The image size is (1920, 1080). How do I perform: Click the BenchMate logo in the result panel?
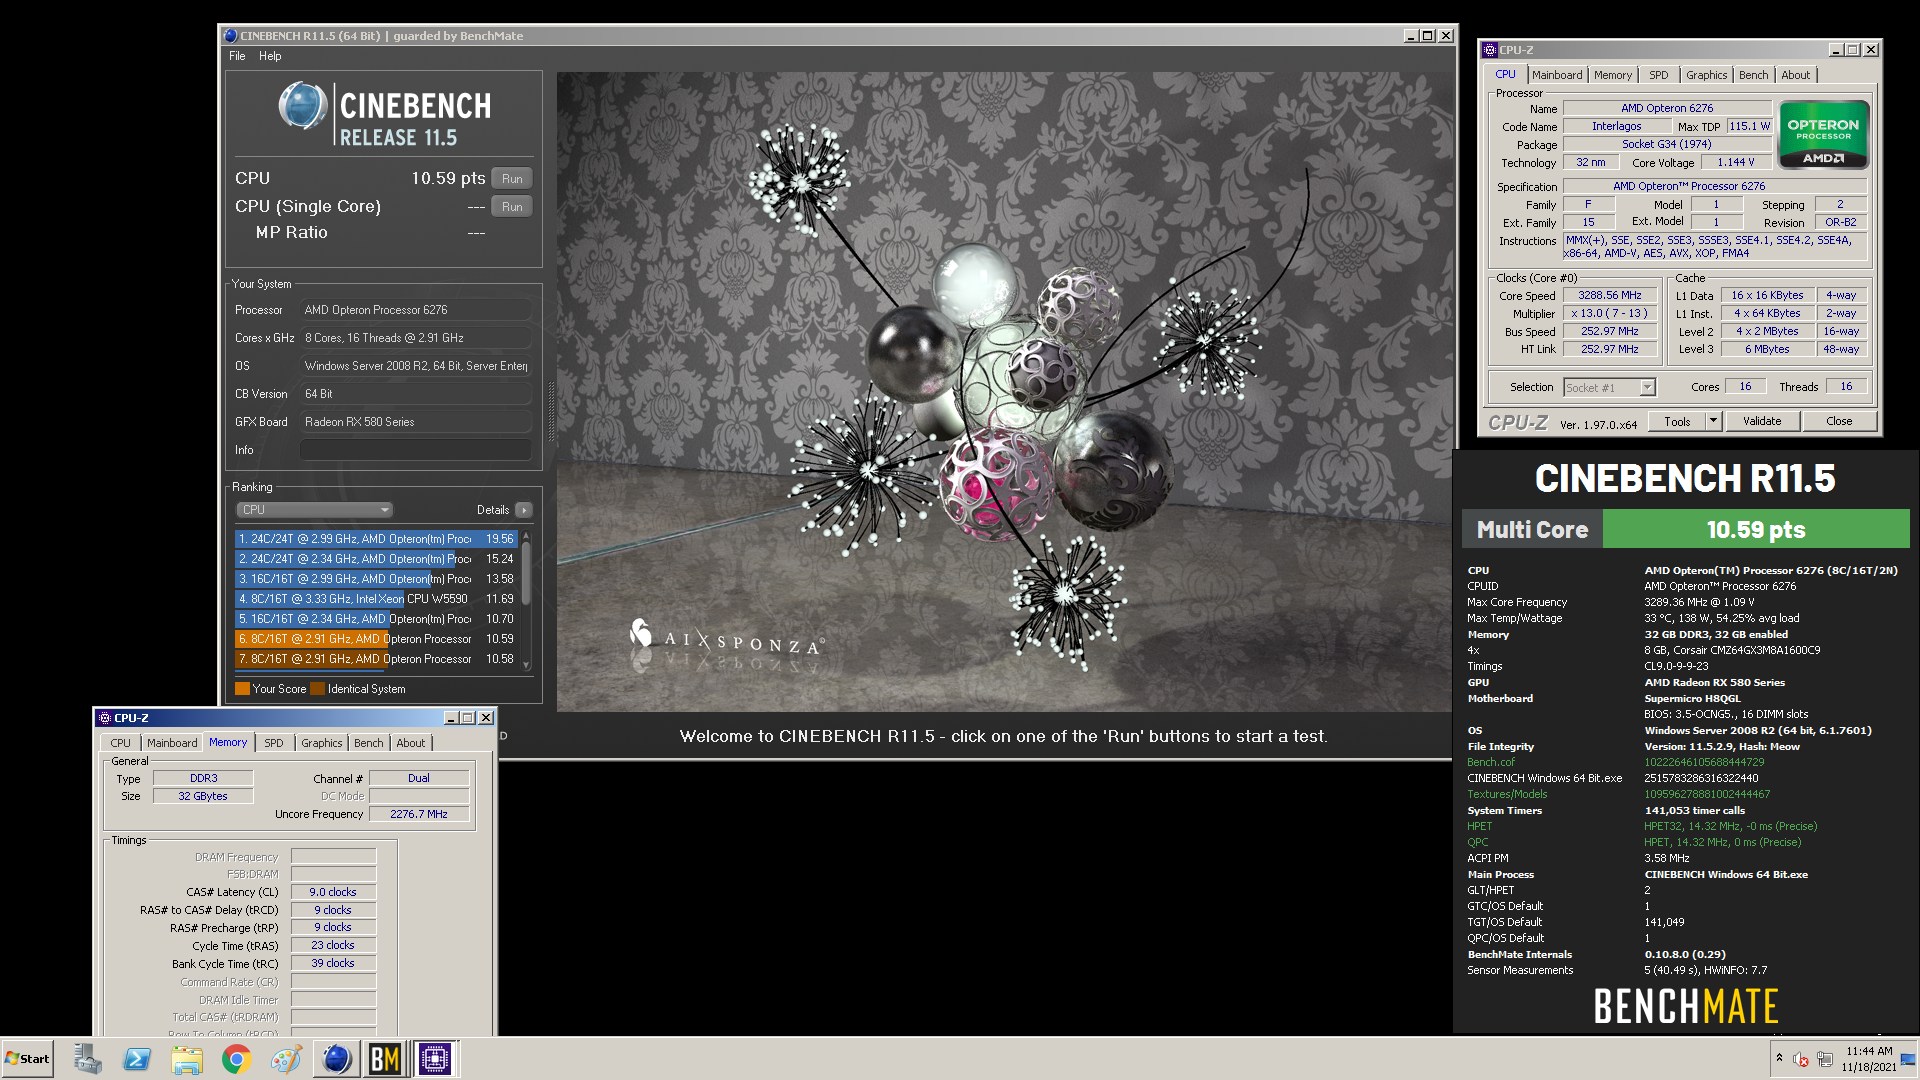[x=1685, y=1006]
